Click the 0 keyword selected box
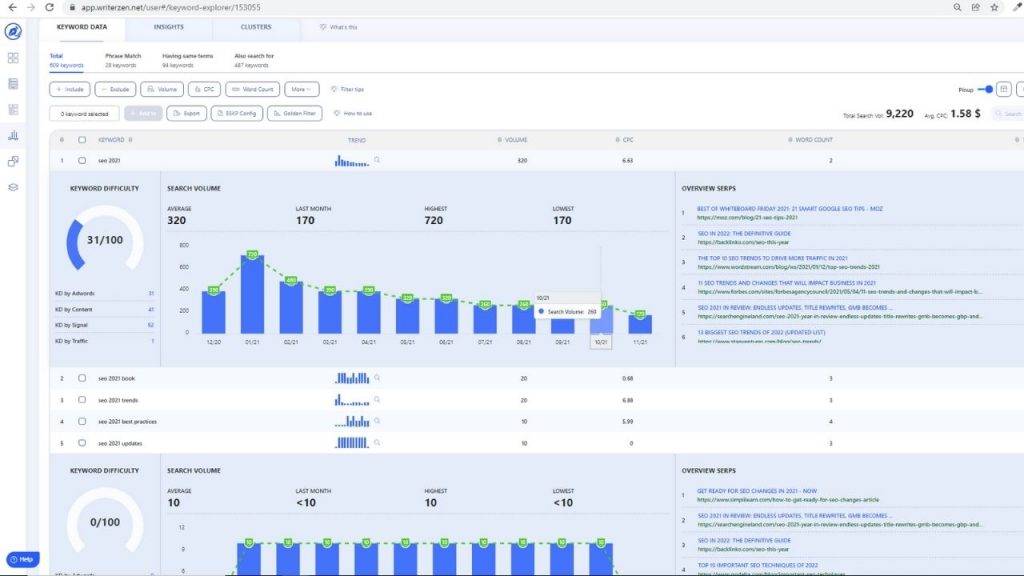Screen dimensions: 1024x576 tap(84, 114)
